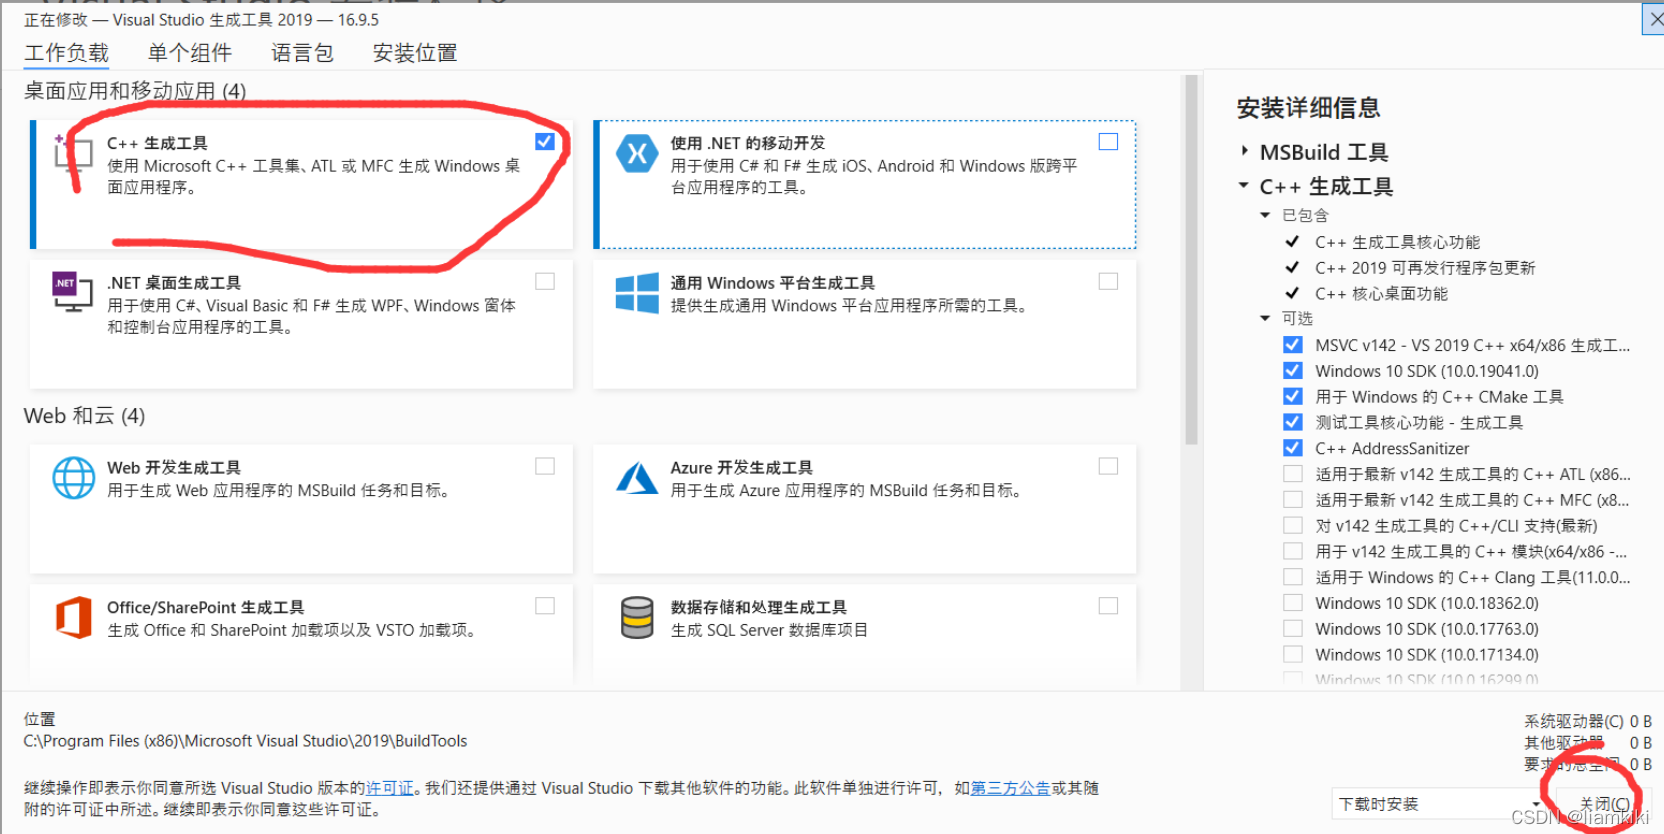Check the 通用 Windows 平台生成工具 checkbox
The width and height of the screenshot is (1664, 834).
tap(1108, 281)
